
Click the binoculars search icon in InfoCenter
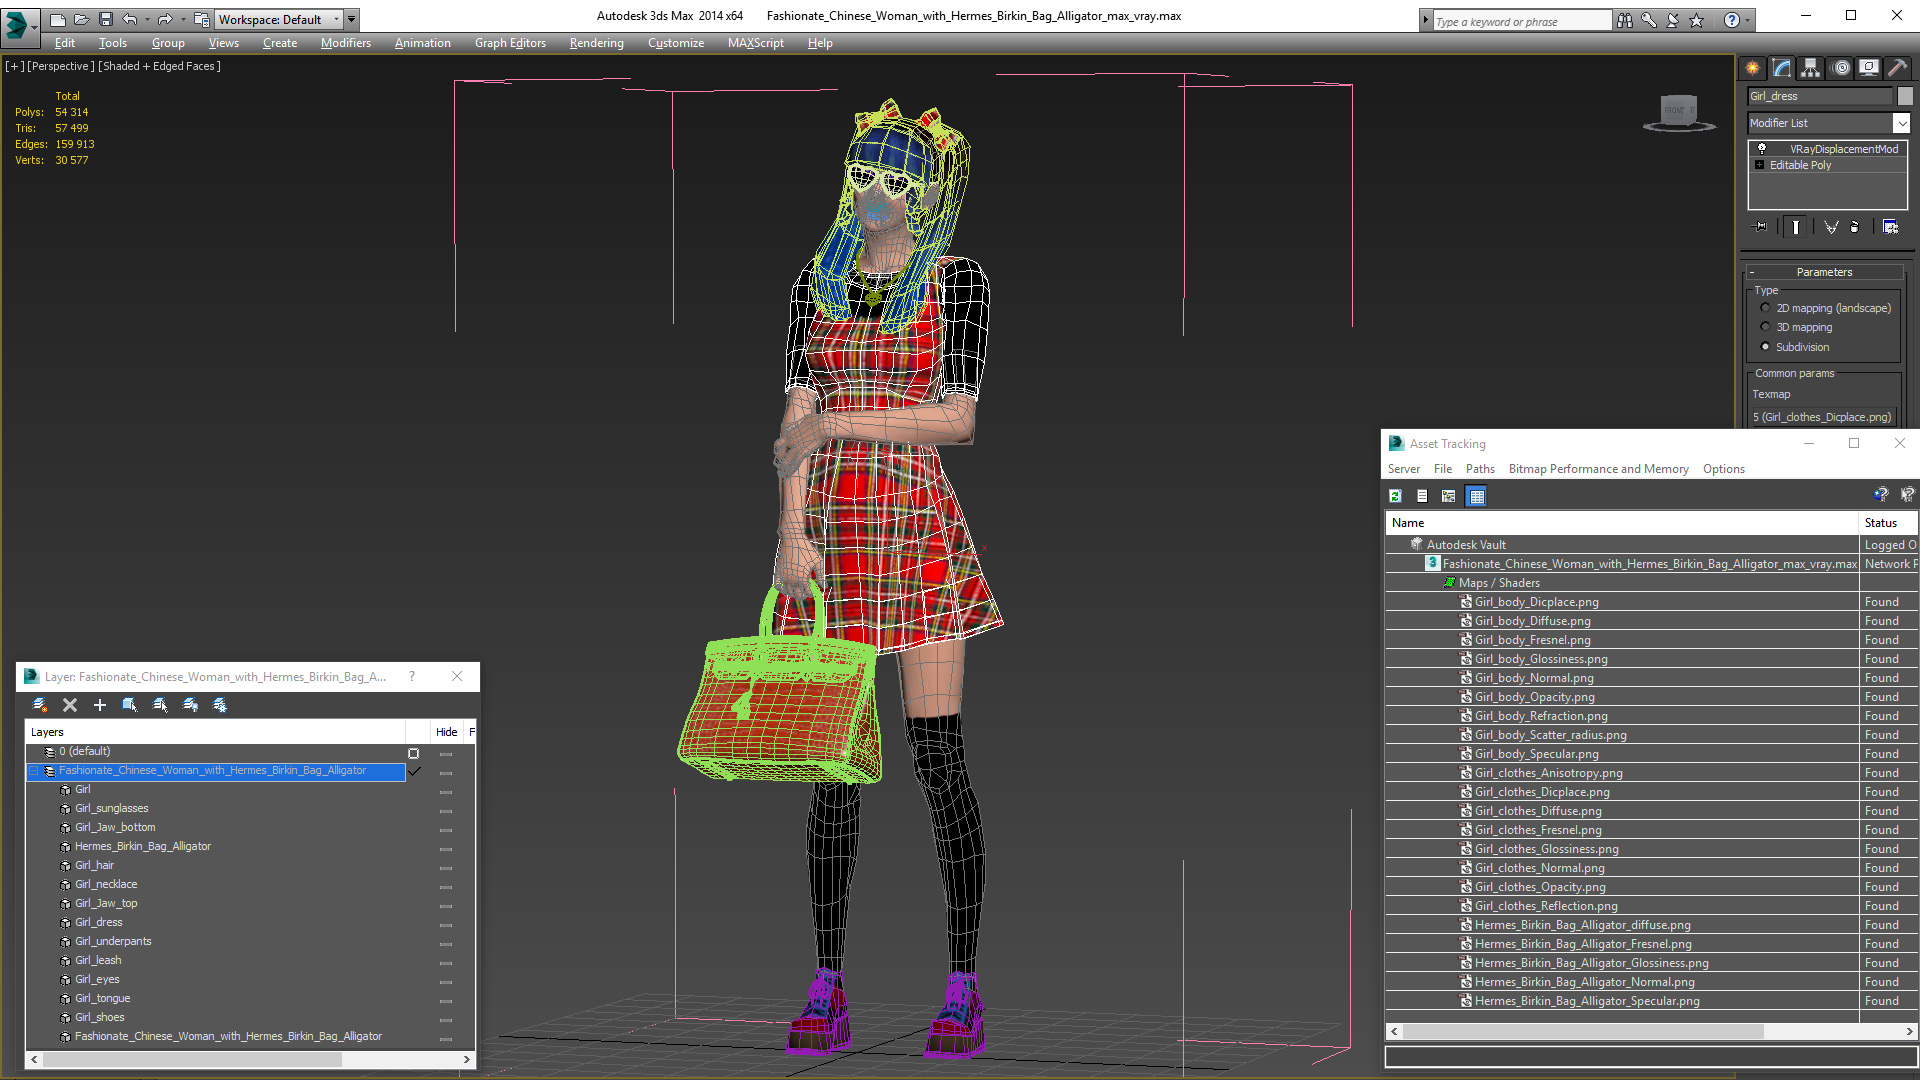tap(1625, 20)
